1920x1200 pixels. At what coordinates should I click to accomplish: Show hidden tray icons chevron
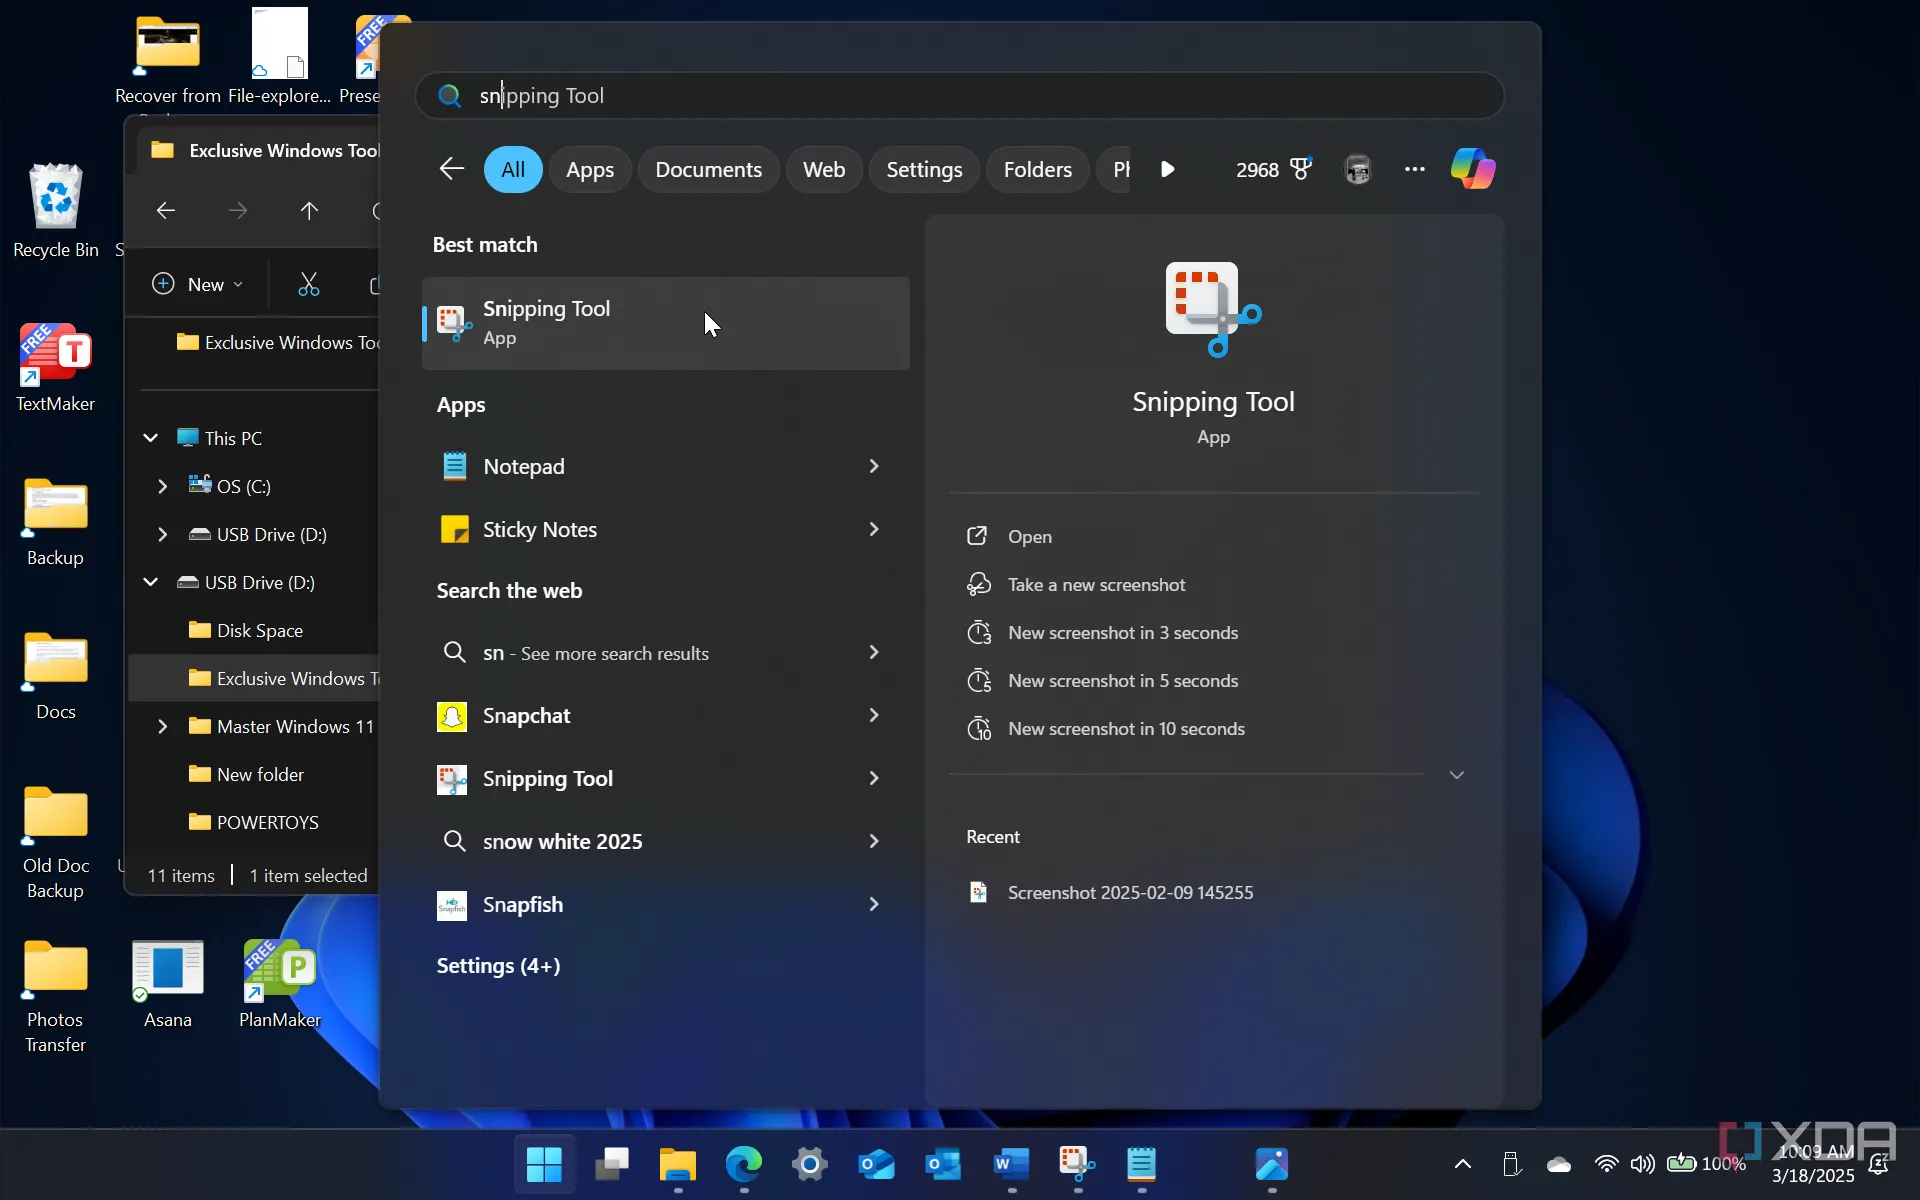click(1462, 1164)
